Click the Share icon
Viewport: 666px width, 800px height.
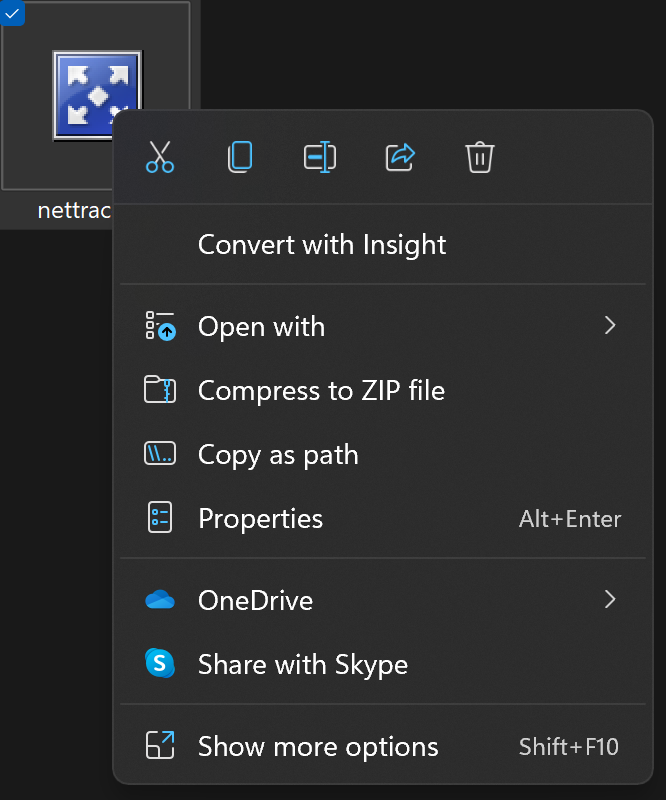pos(400,157)
